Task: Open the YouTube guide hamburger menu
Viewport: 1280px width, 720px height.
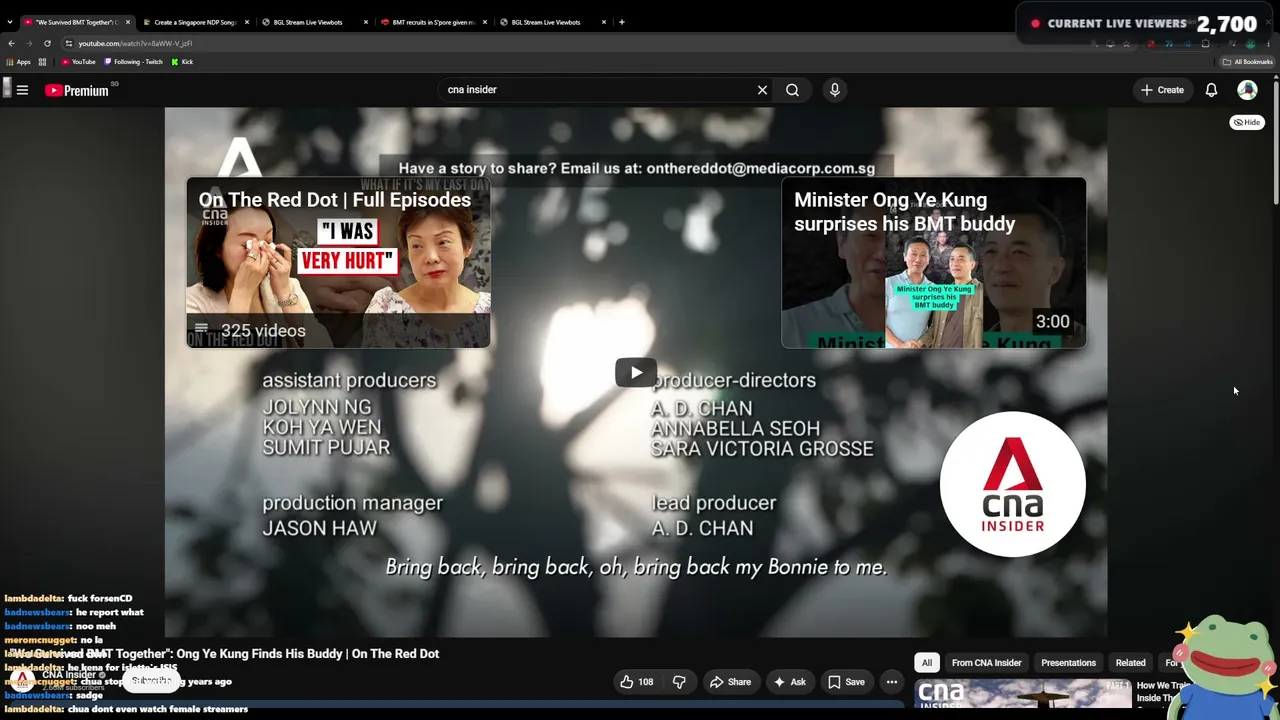Action: click(x=22, y=90)
